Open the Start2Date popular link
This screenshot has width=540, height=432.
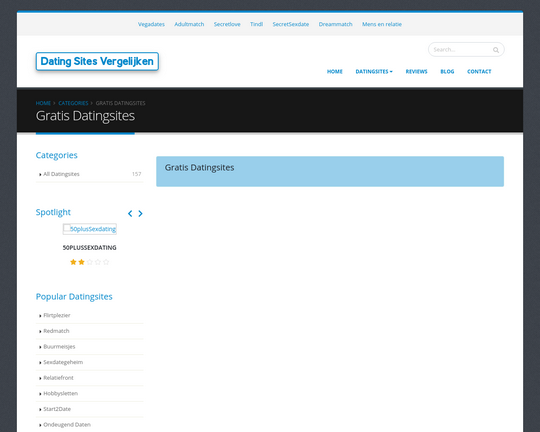[x=57, y=409]
